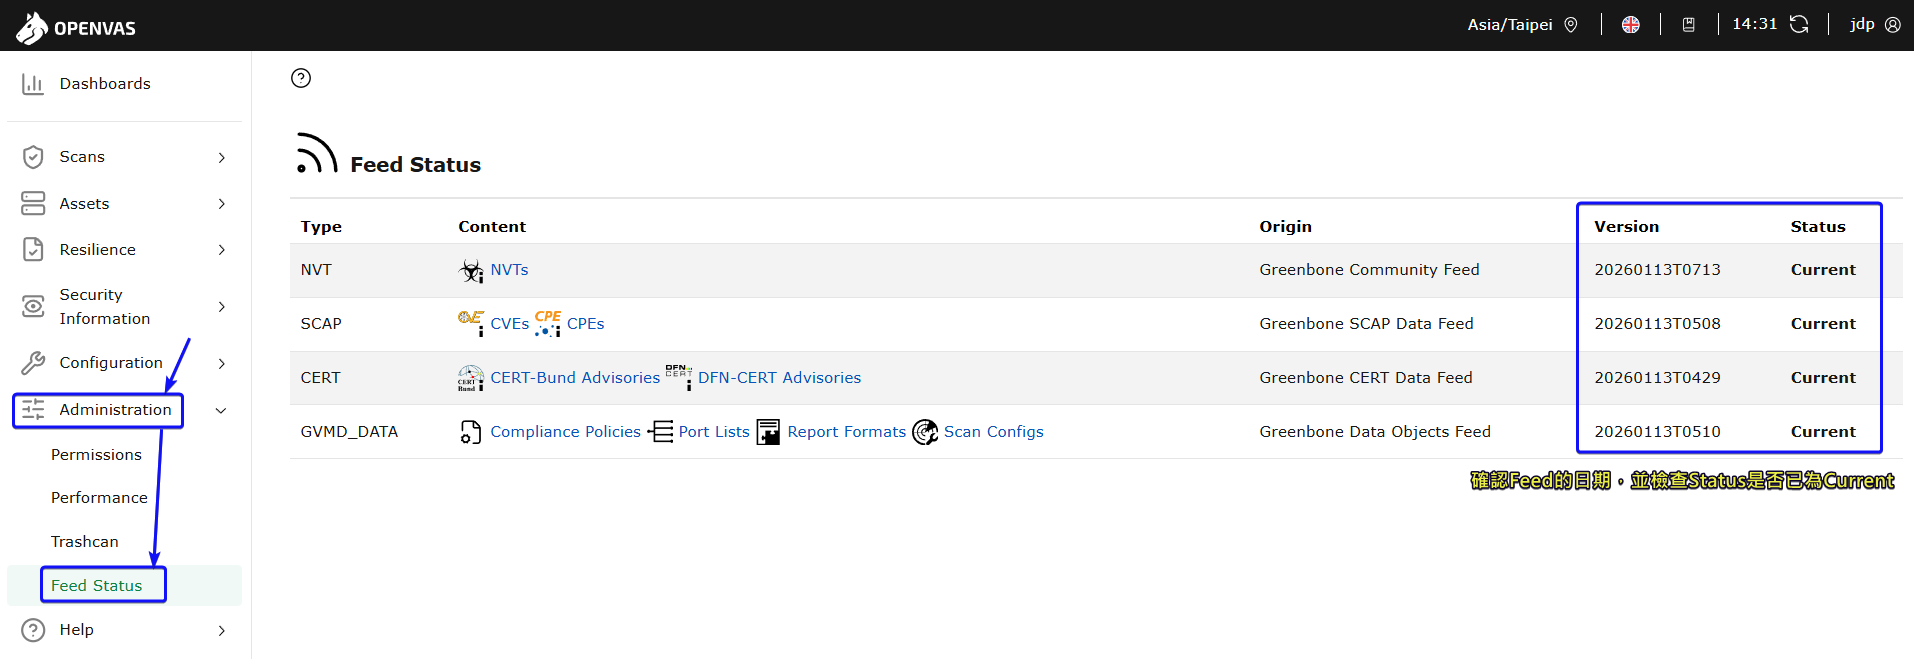
Task: Click the refresh session icon beside the clock
Action: pos(1799,25)
